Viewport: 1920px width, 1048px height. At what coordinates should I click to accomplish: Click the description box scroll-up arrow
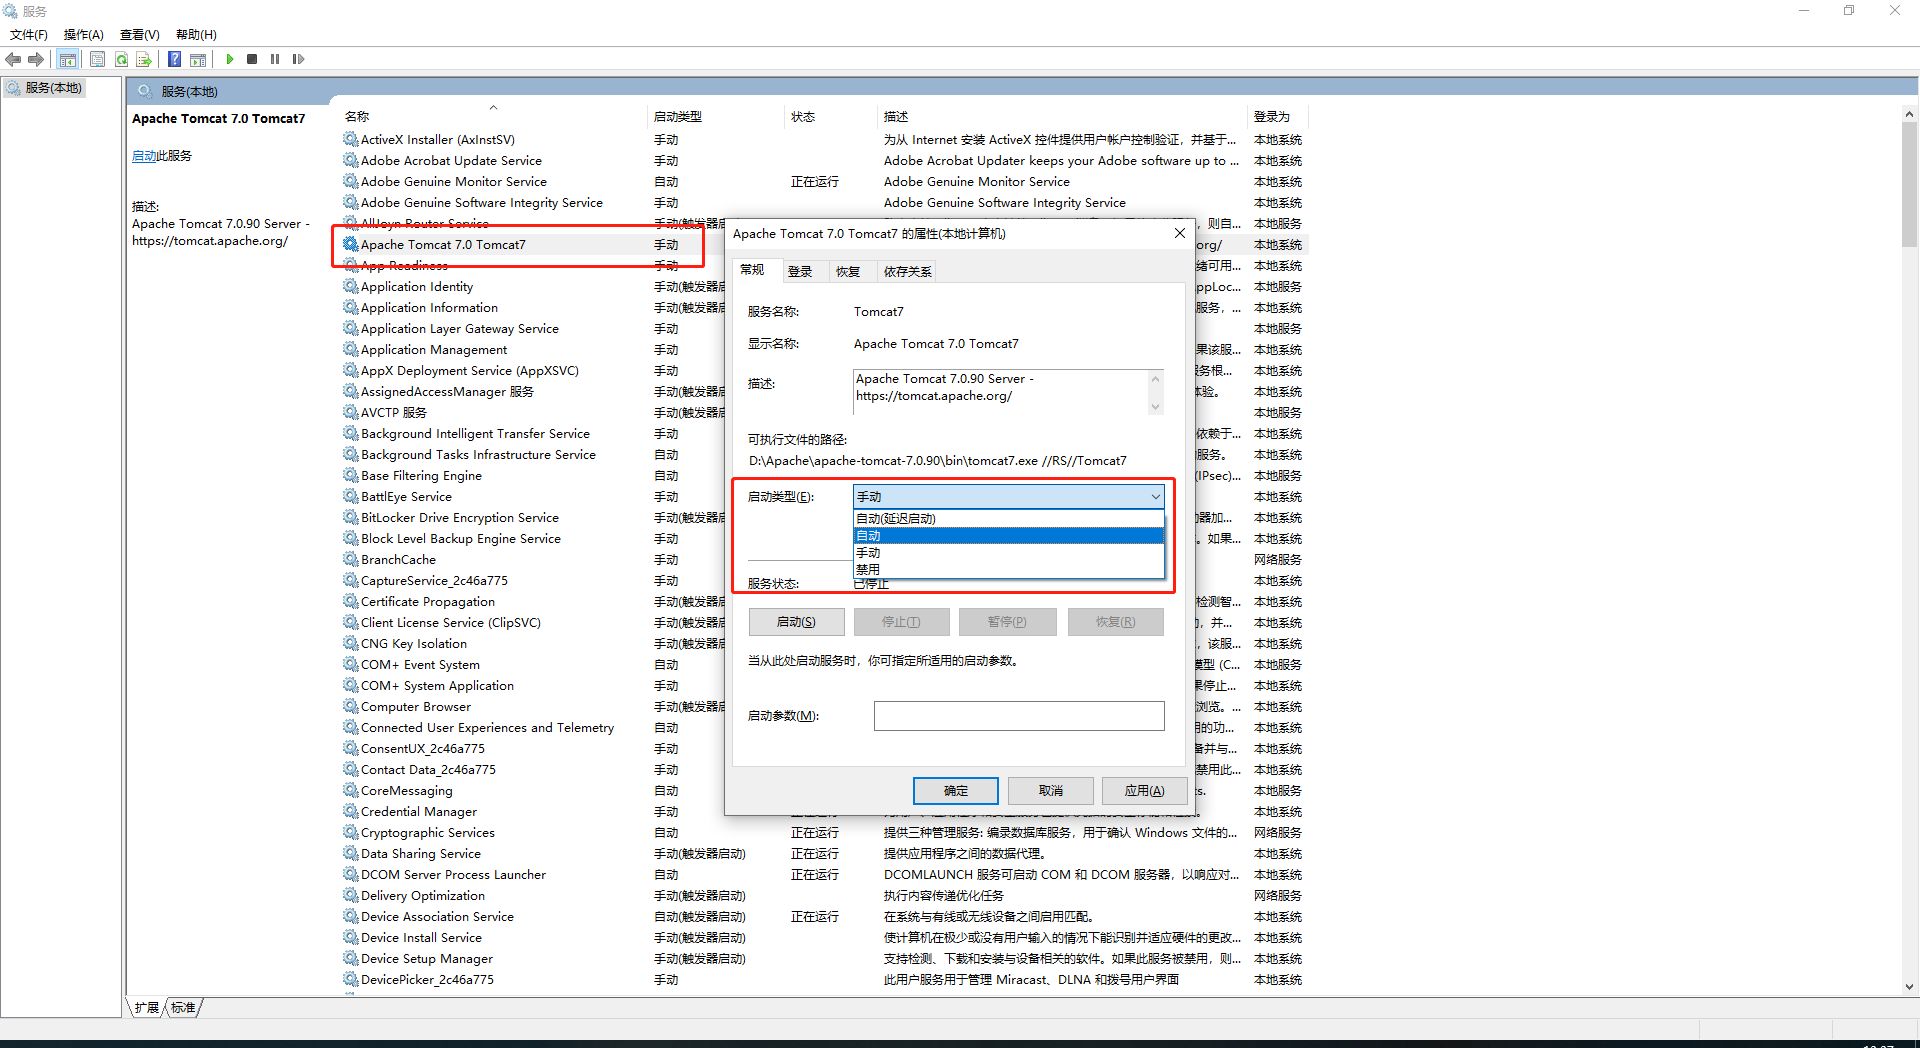(1155, 378)
